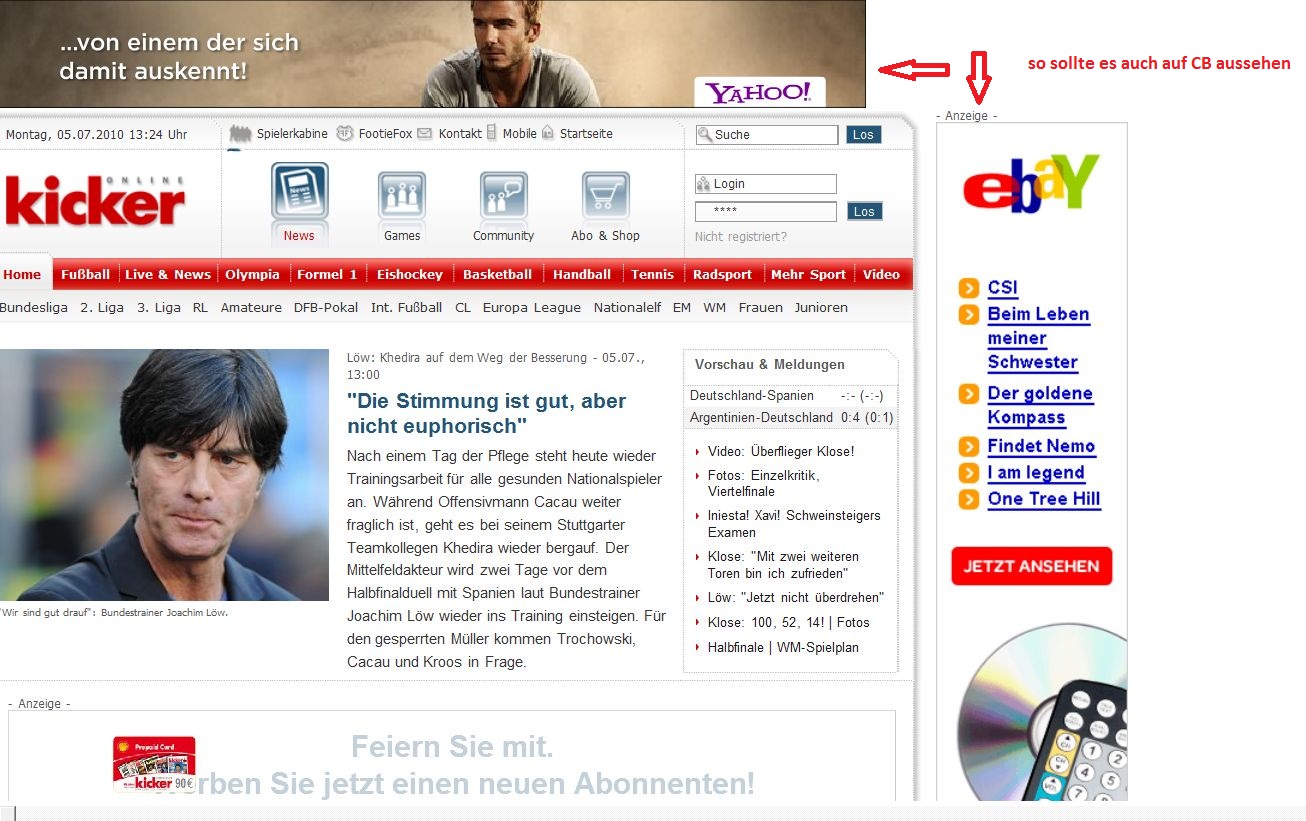This screenshot has height=821, width=1306.
Task: Click the Yahoo! logo in banner
Action: 760,92
